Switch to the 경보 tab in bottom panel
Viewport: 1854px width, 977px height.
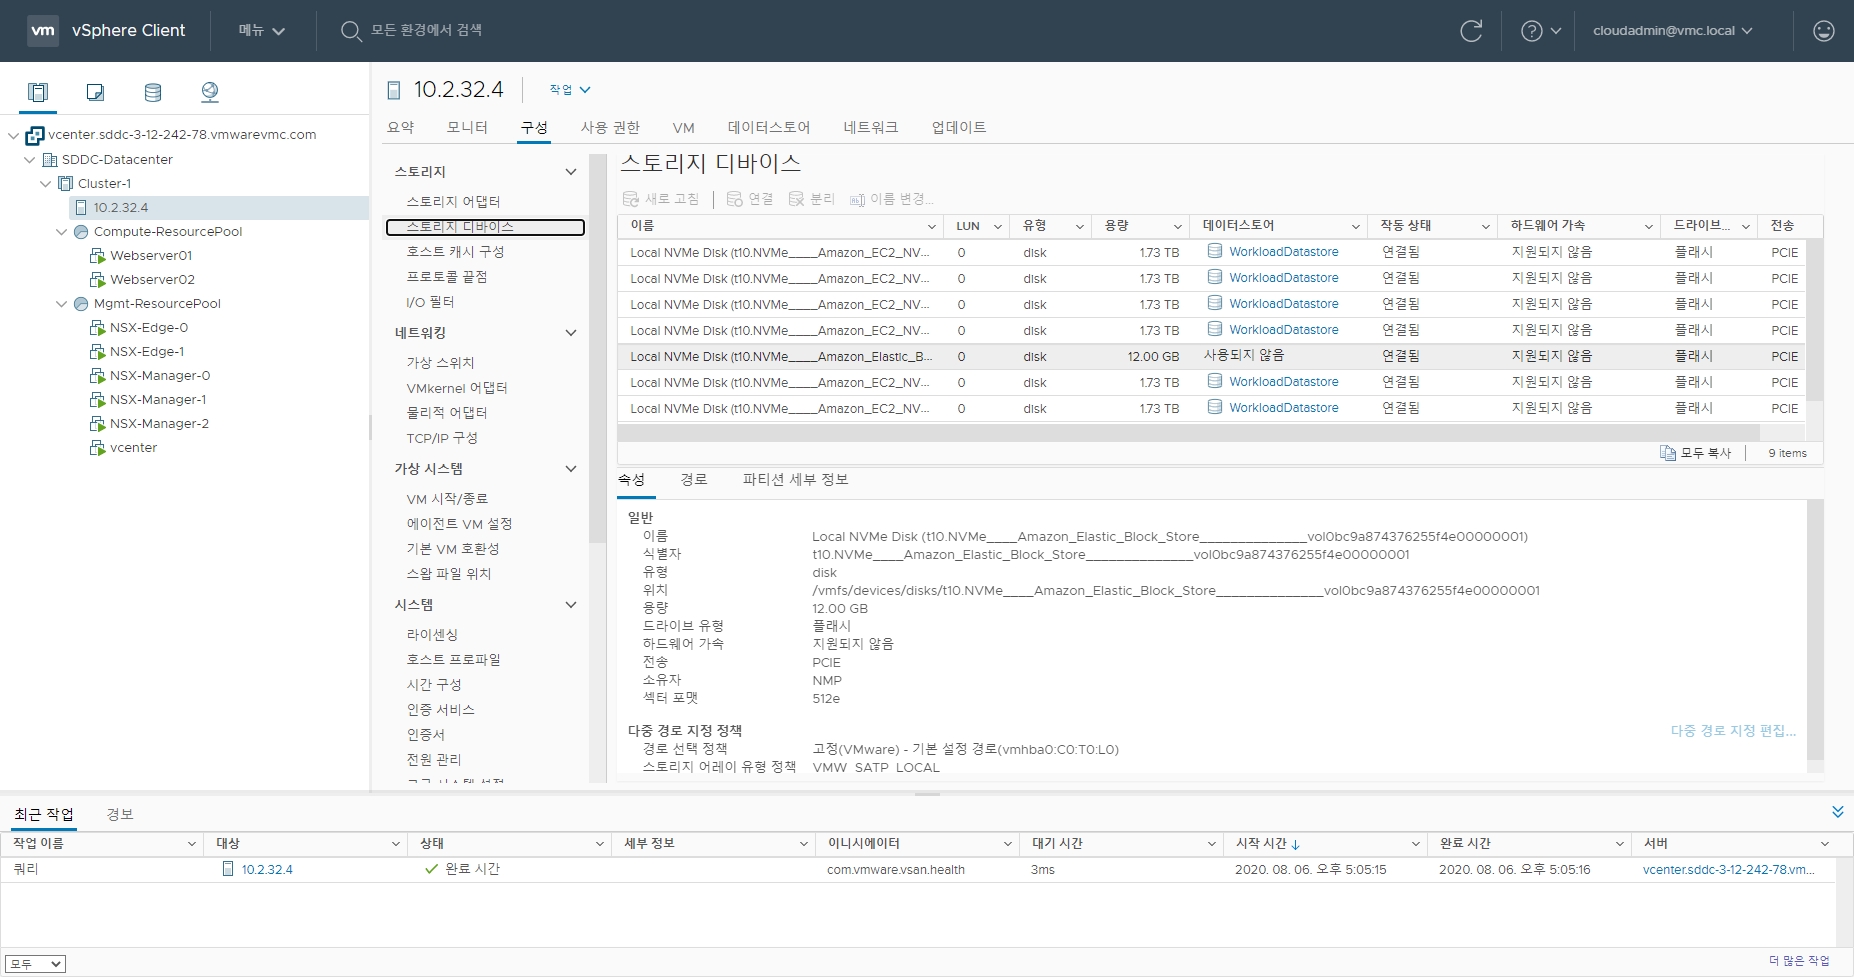click(120, 814)
